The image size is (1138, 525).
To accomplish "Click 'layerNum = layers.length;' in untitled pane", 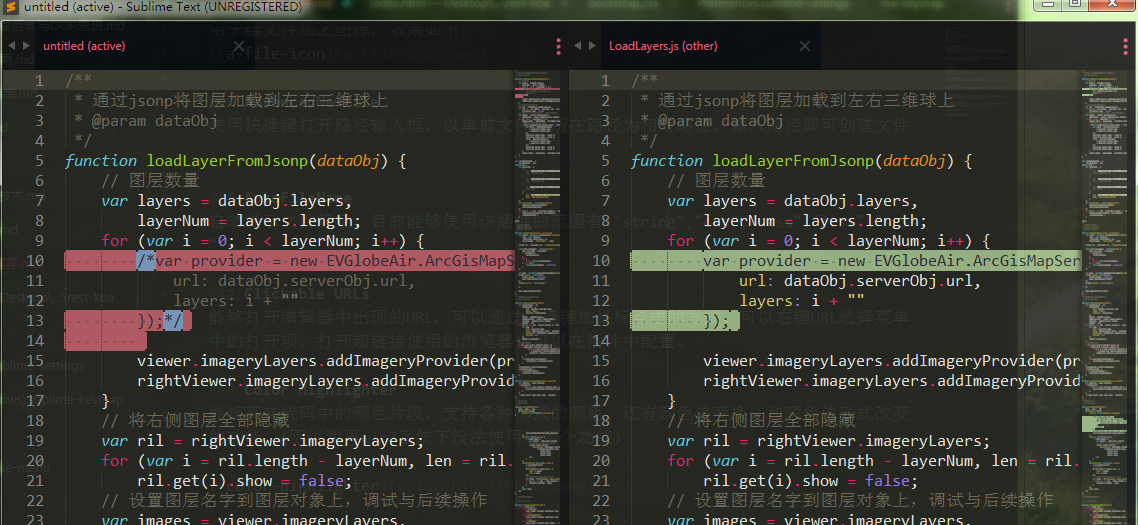I will [x=249, y=221].
